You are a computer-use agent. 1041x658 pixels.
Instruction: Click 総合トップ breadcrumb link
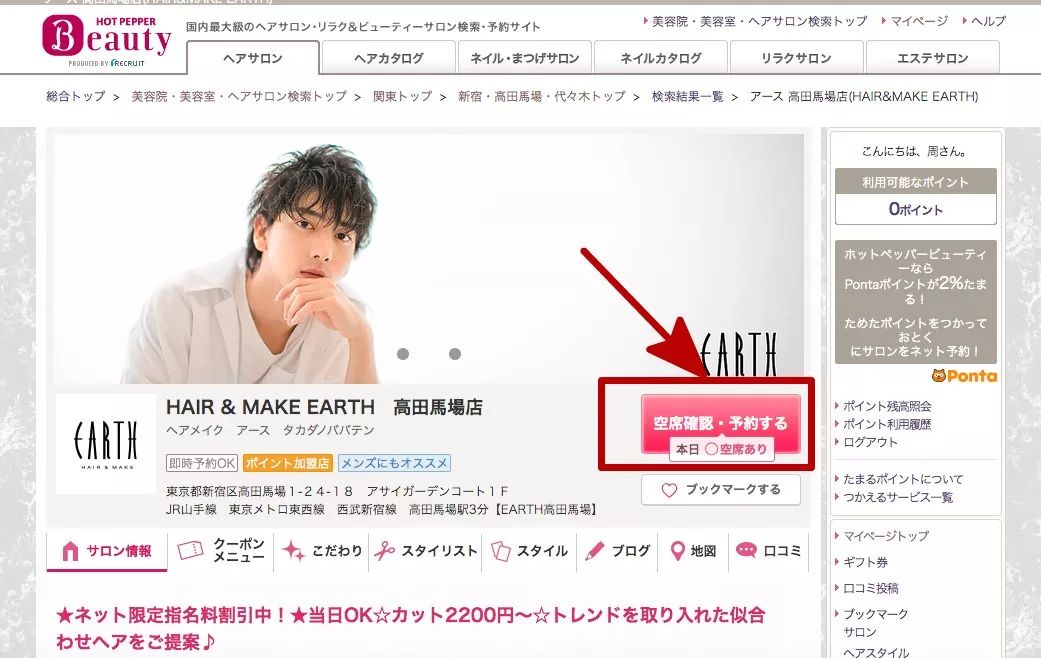[76, 96]
